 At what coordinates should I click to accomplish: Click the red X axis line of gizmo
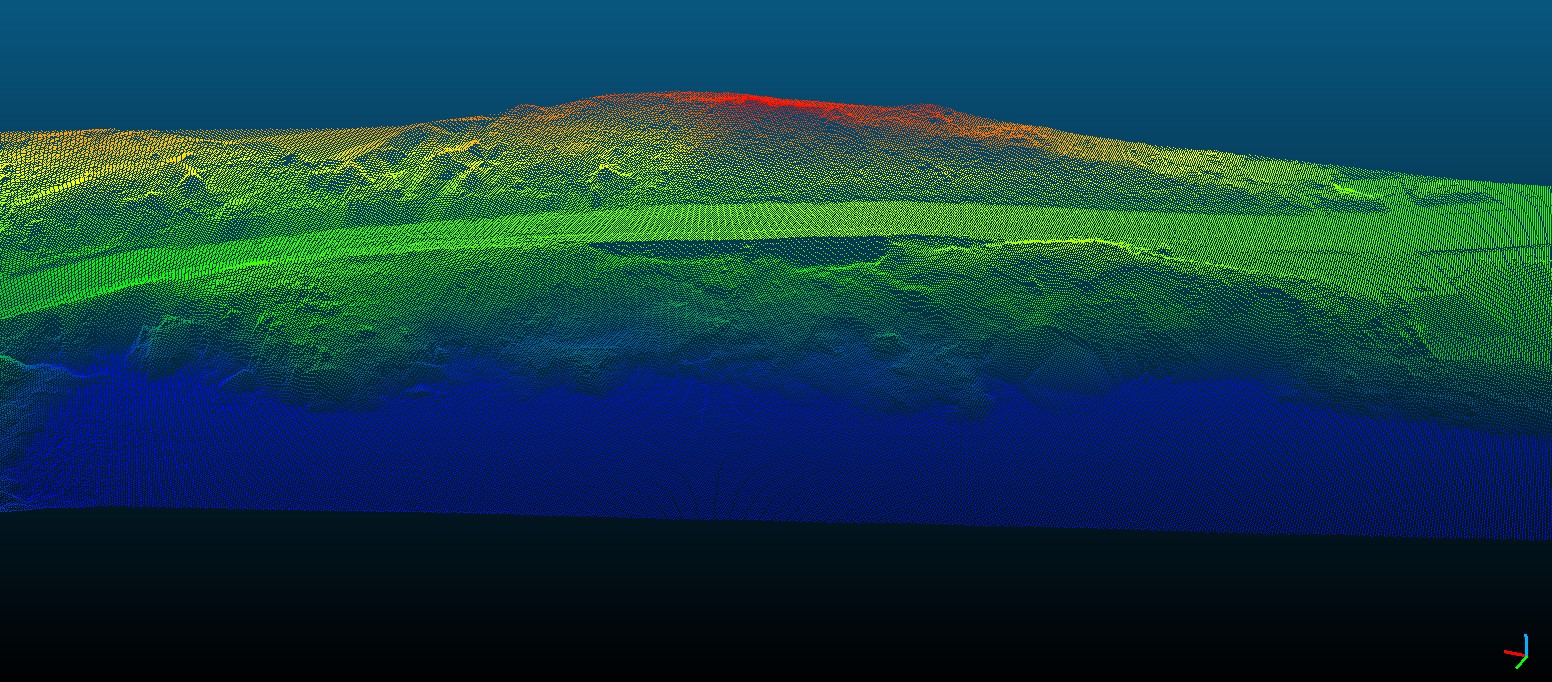point(1511,653)
